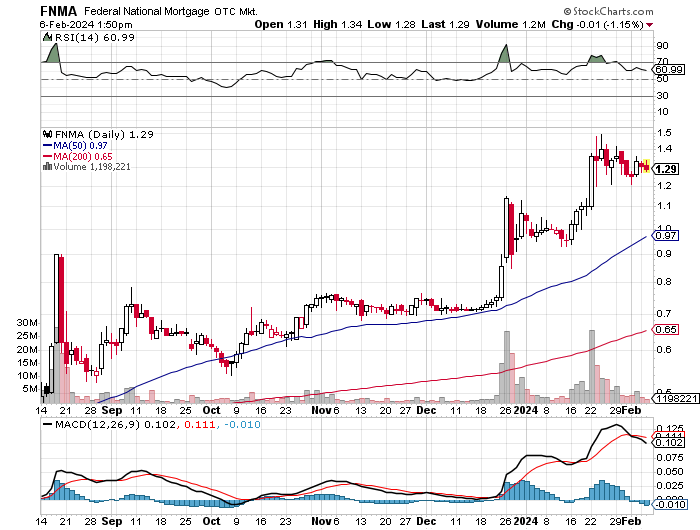700x530 pixels.
Task: Click the black MACD legend line marker
Action: point(47,424)
